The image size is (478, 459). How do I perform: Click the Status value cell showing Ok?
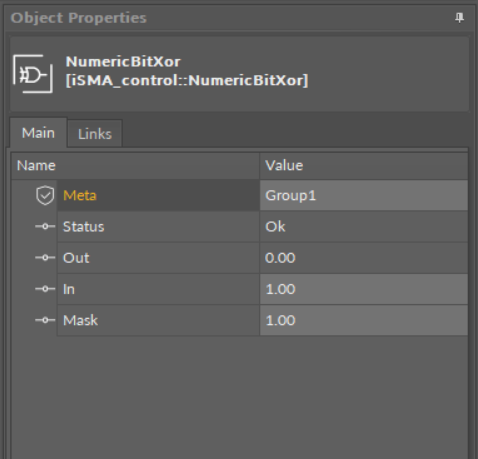pyautogui.click(x=364, y=227)
